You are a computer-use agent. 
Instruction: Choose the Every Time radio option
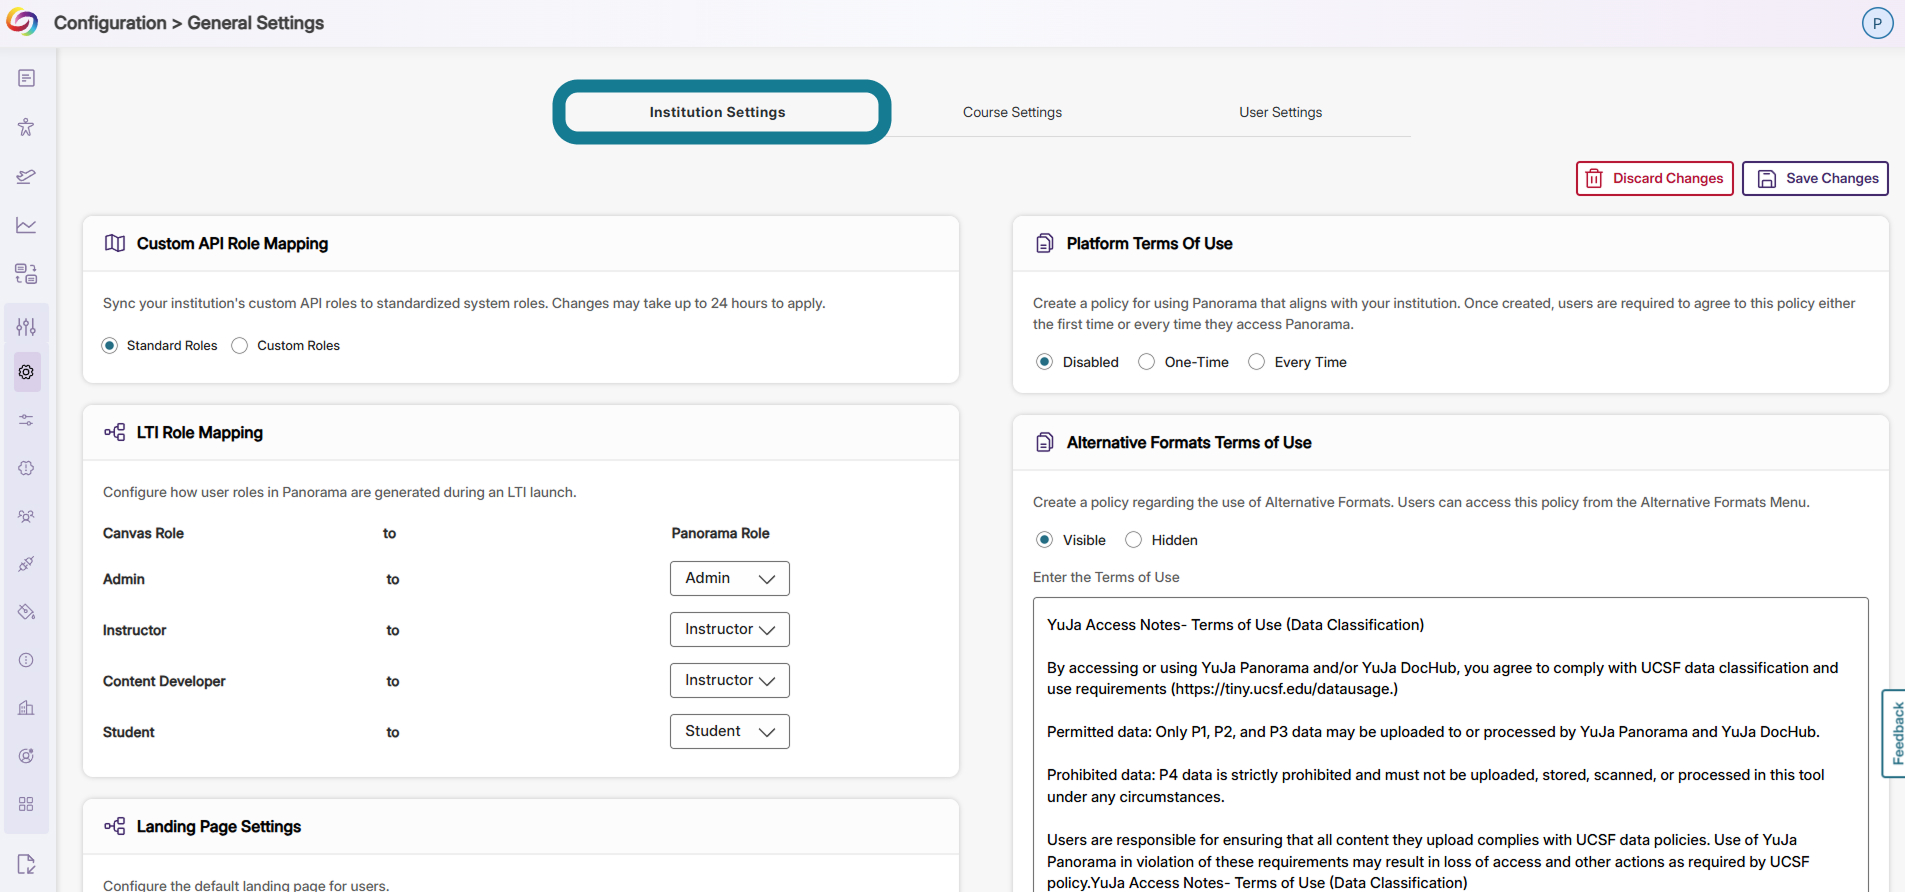[1257, 362]
